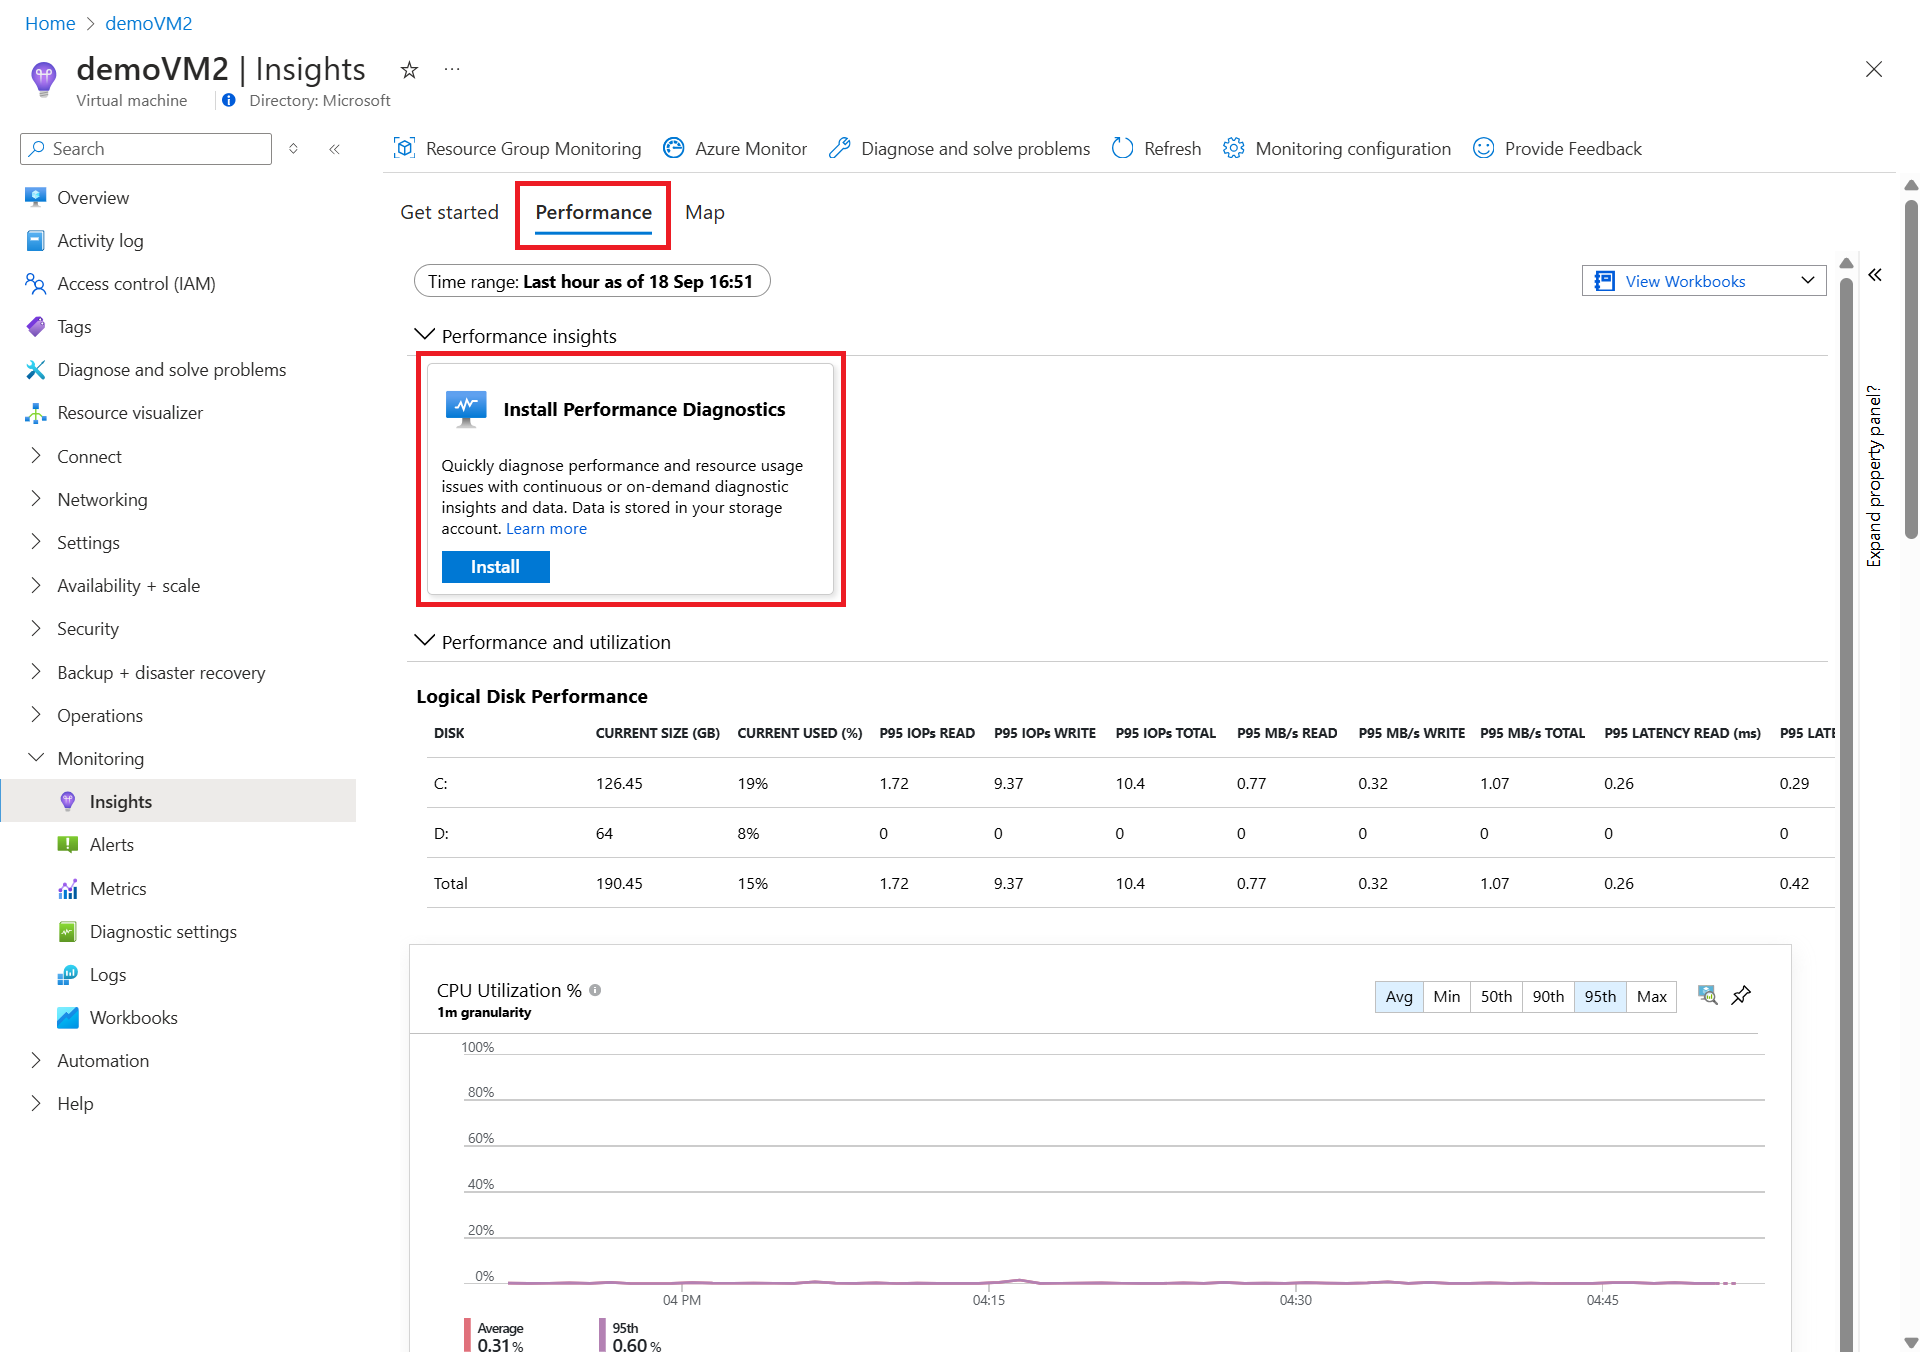Follow the Learn more link
The image size is (1920, 1352).
[x=546, y=529]
